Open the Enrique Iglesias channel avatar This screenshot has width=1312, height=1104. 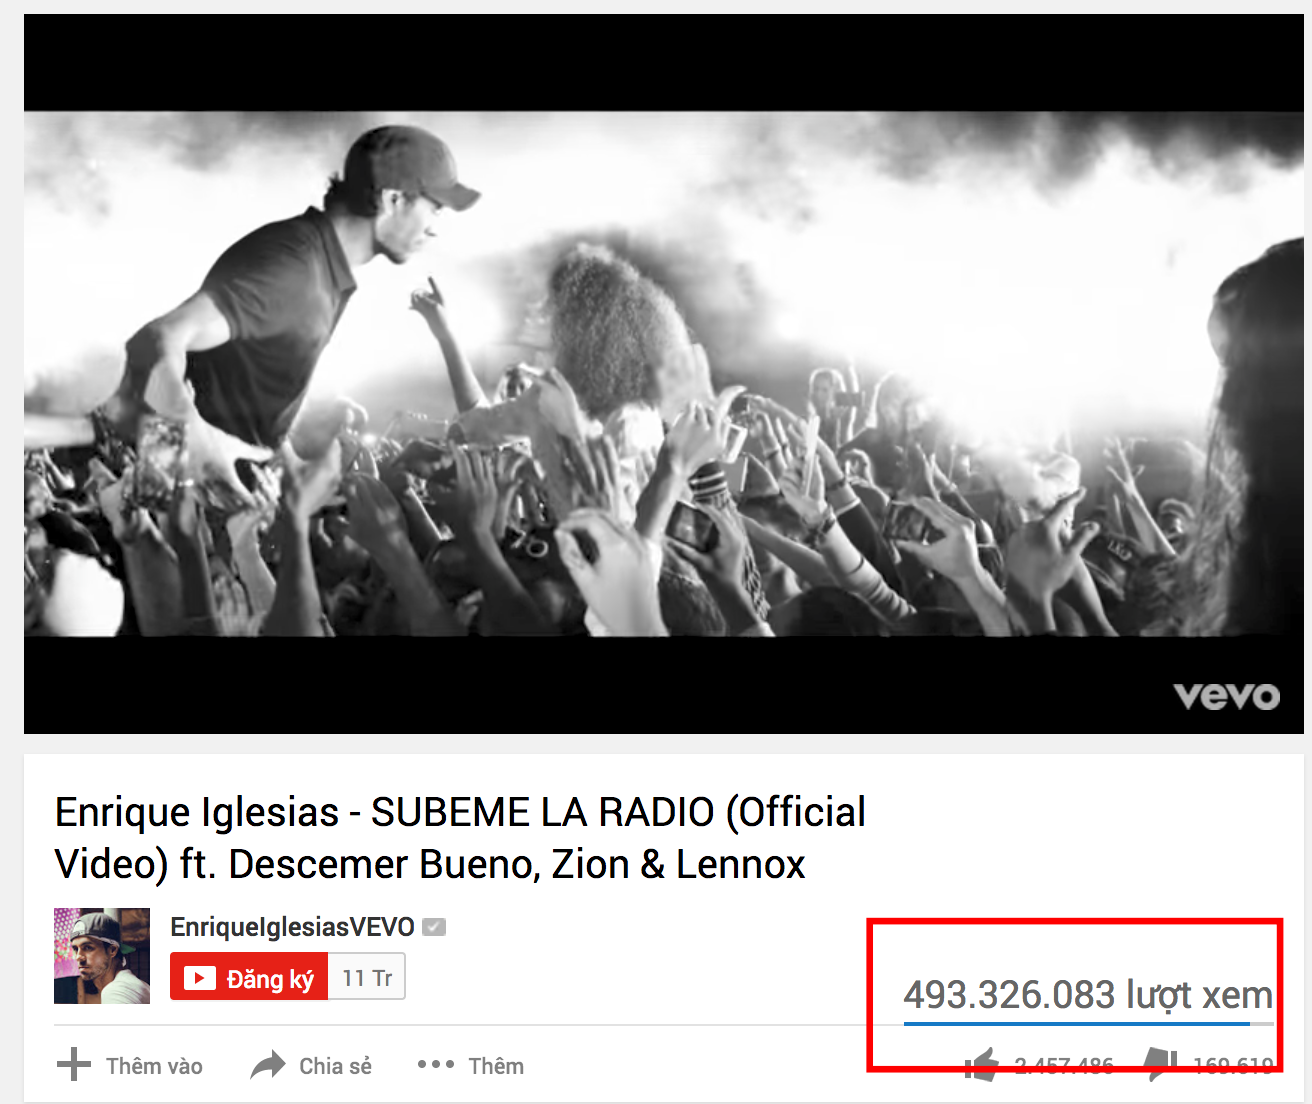(102, 956)
